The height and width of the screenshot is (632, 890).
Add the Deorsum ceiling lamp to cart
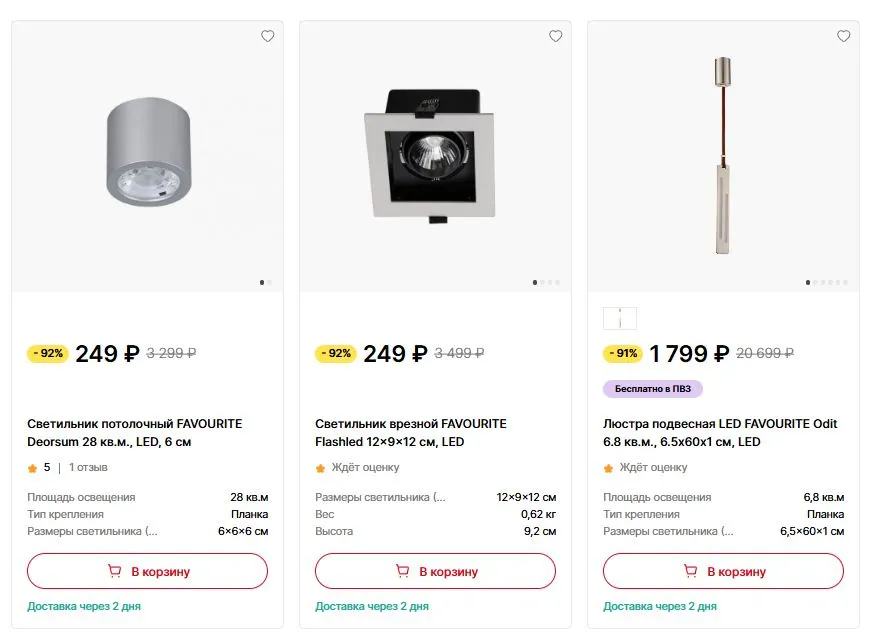point(148,571)
